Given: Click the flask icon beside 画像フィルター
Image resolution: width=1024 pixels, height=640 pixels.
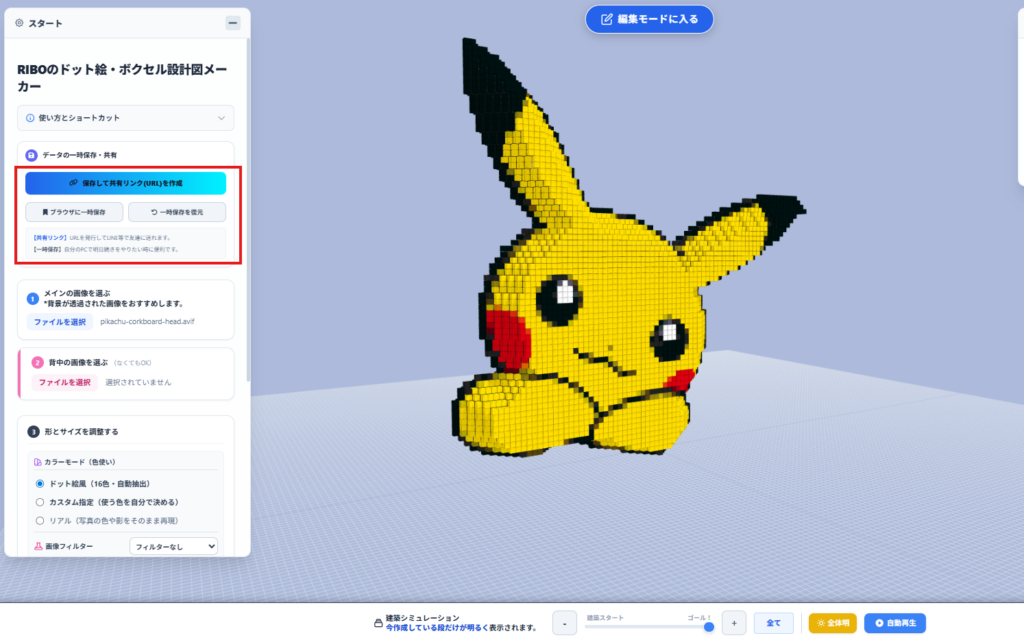Looking at the screenshot, I should point(38,547).
